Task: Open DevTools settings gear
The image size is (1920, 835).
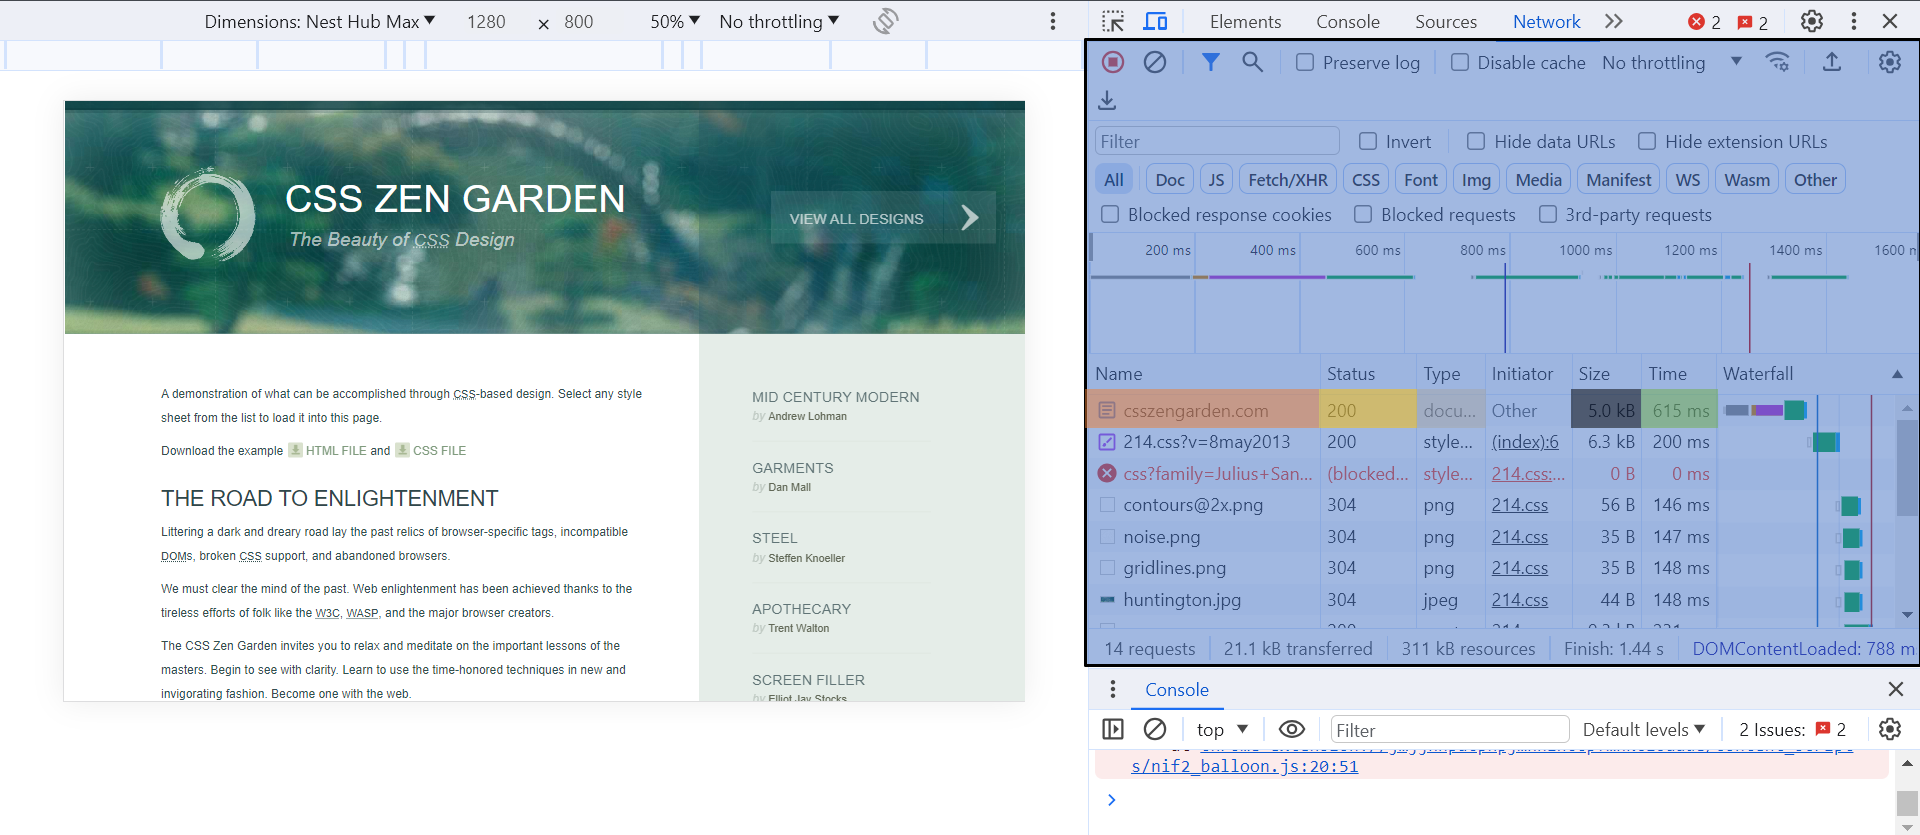Action: [1812, 21]
